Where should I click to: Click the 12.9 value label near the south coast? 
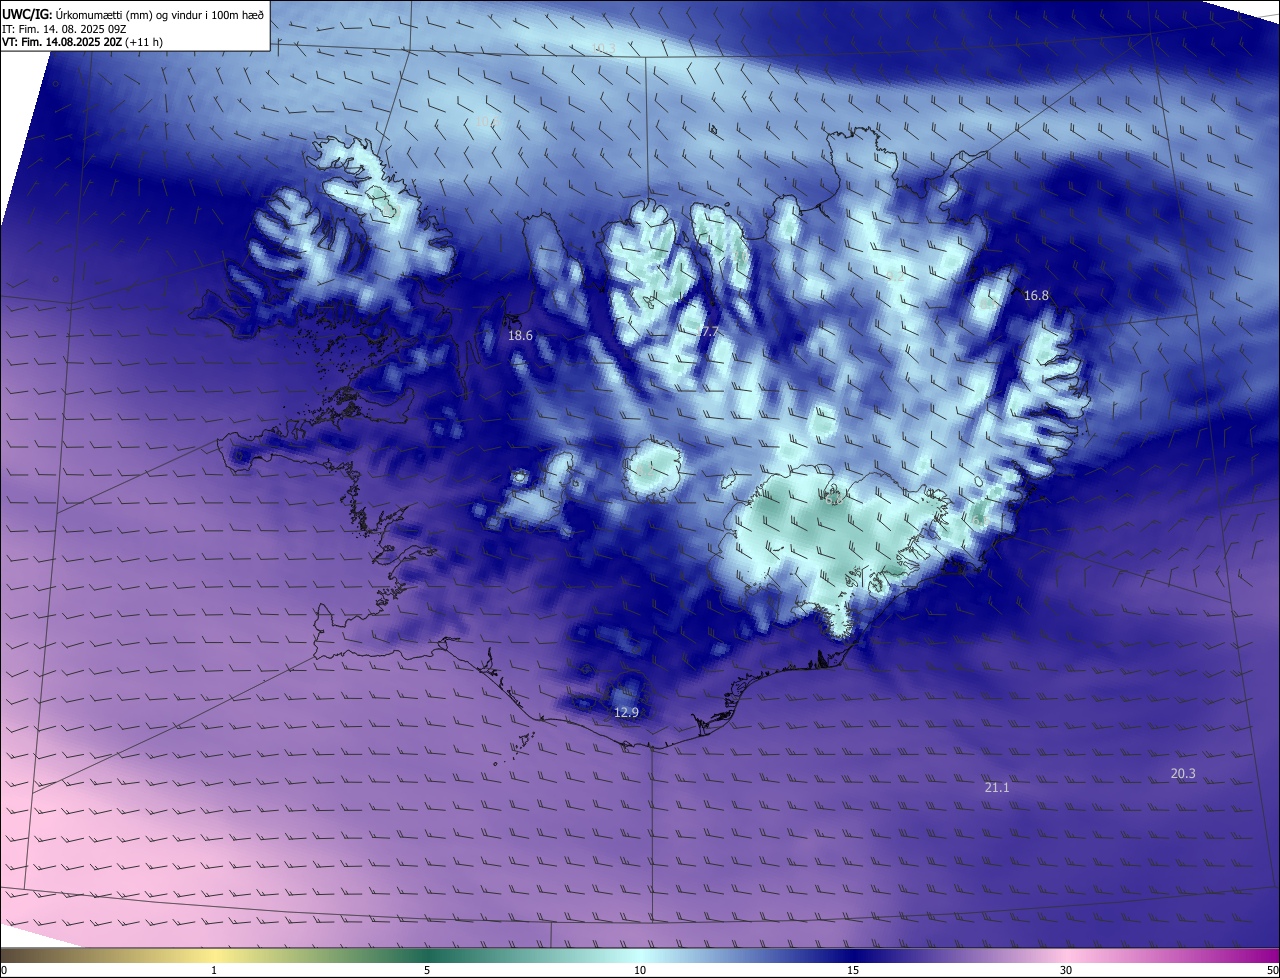(x=626, y=712)
